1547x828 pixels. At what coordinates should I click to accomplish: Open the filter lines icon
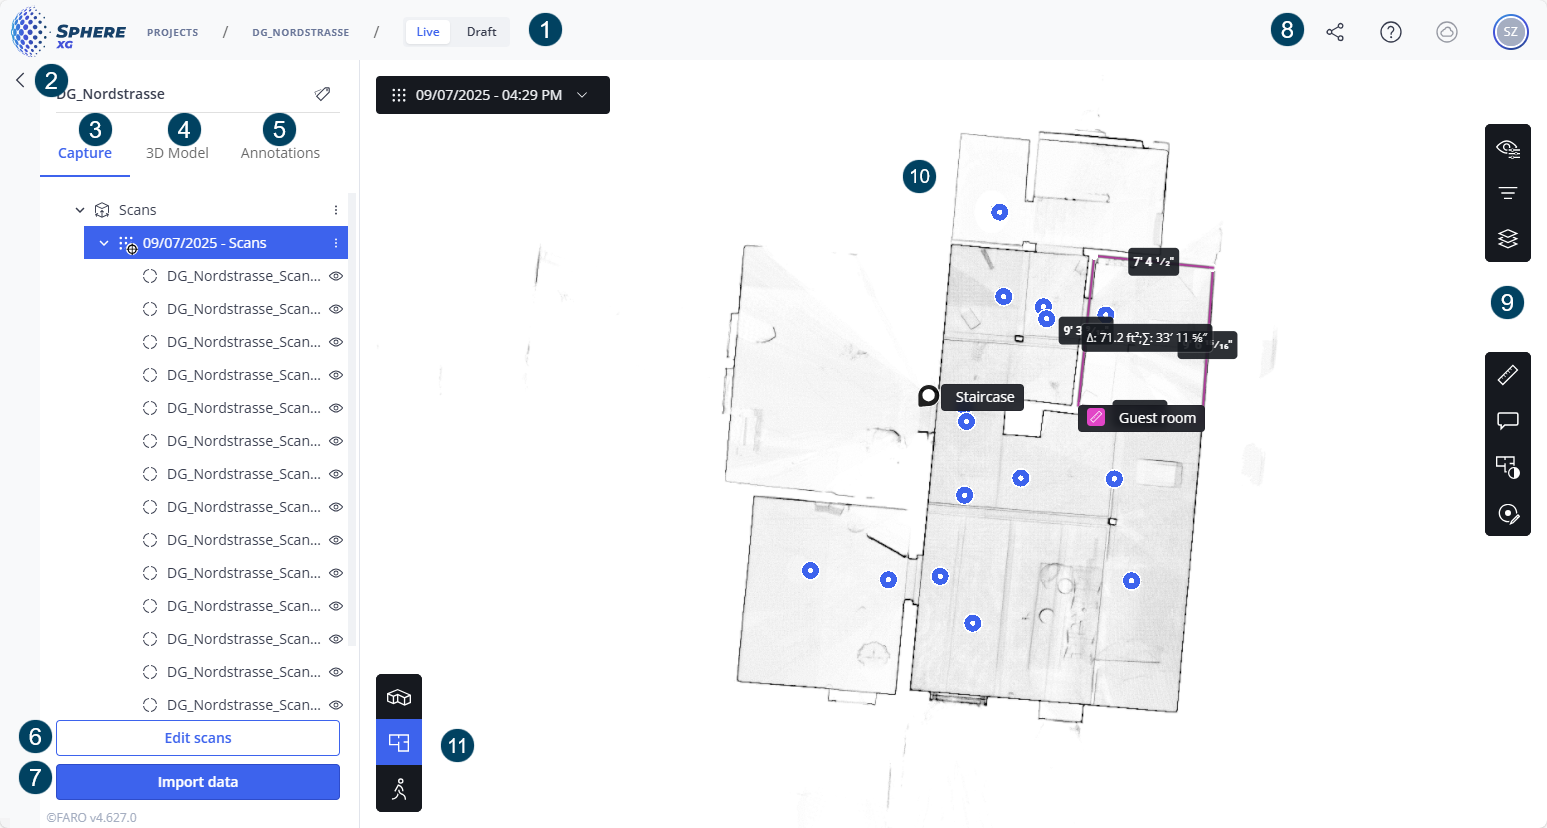[1507, 193]
